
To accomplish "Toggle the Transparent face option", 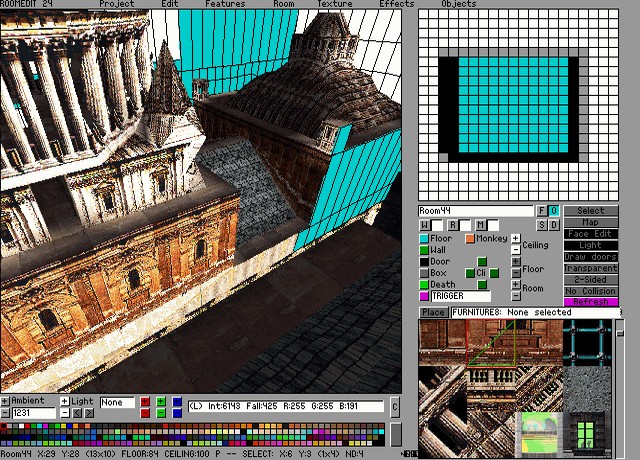I will pyautogui.click(x=591, y=268).
